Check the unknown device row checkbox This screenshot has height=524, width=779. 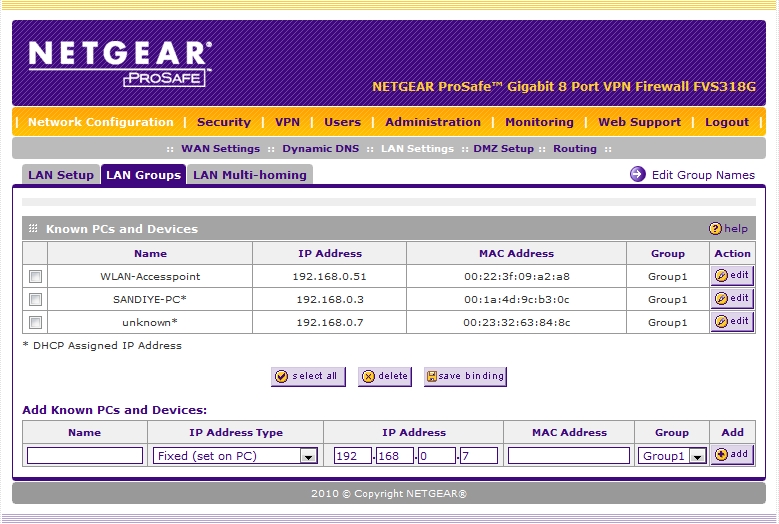[x=35, y=322]
